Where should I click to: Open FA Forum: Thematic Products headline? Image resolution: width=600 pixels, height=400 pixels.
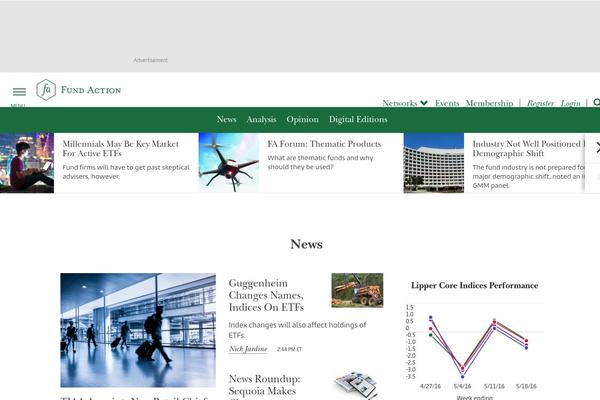[324, 144]
